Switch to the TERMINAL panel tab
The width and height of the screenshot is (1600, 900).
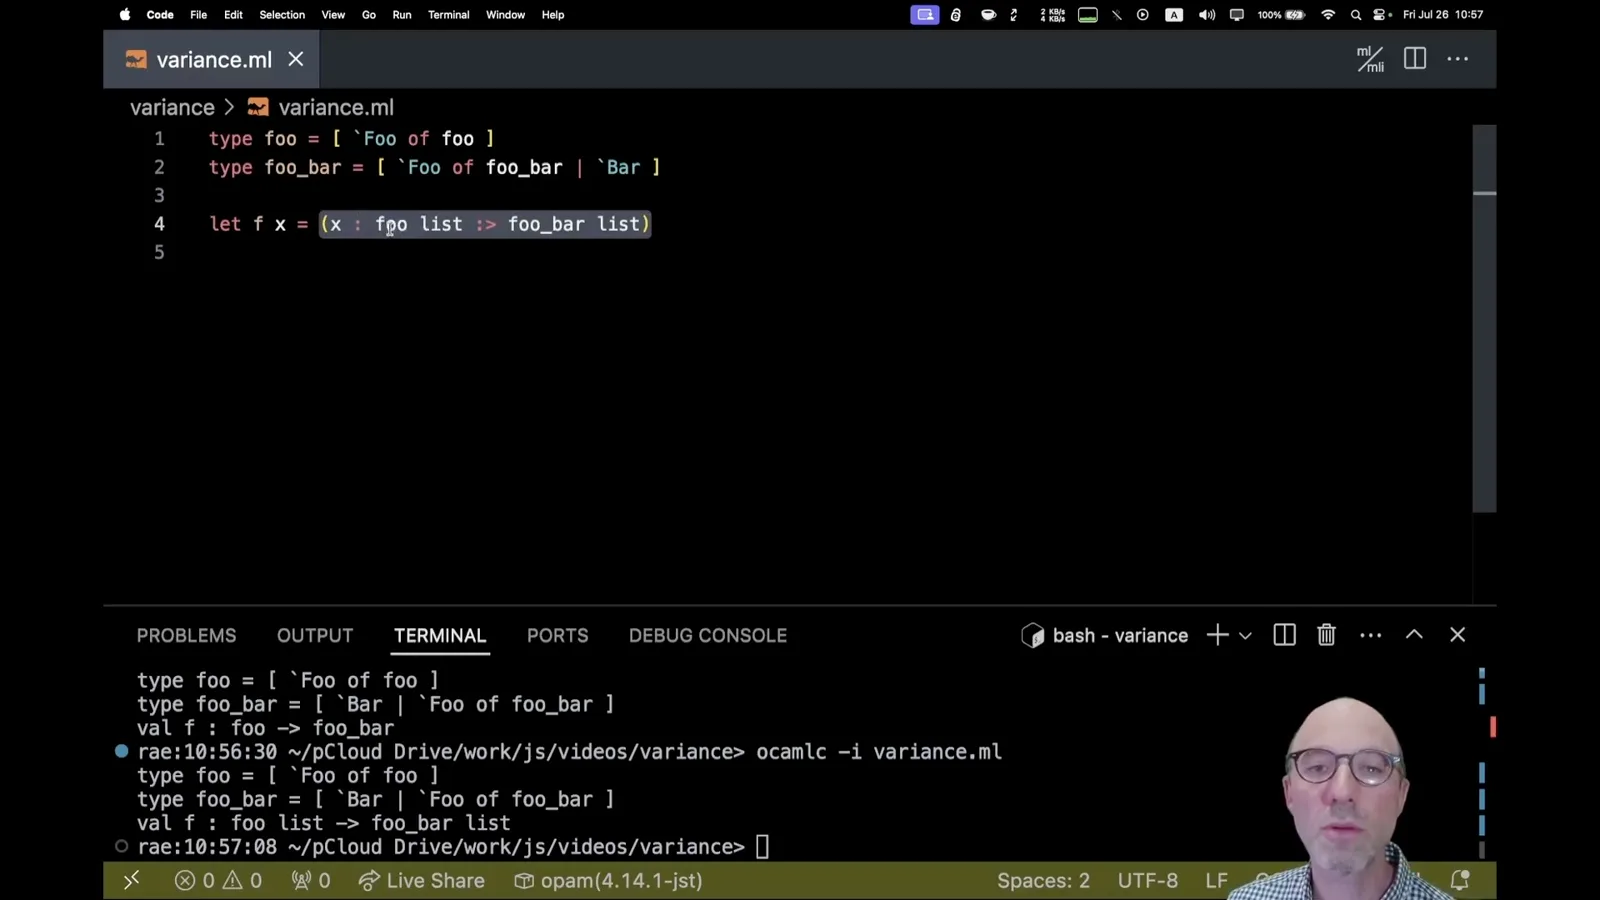pos(440,636)
